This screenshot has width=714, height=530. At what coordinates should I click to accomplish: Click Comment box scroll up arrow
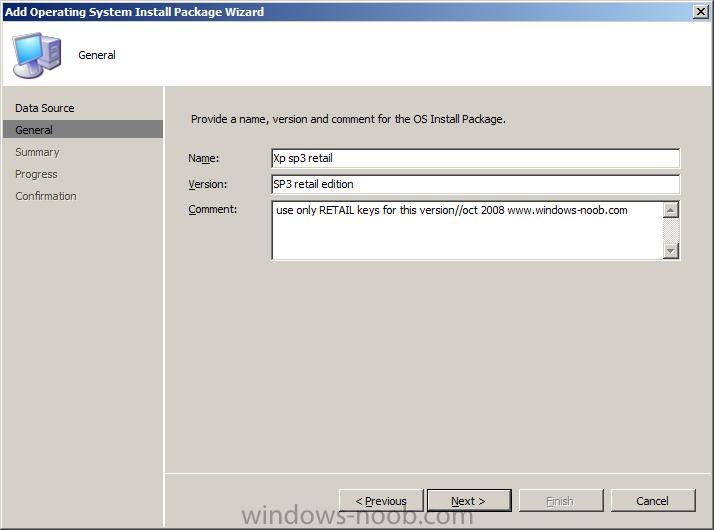[x=671, y=210]
